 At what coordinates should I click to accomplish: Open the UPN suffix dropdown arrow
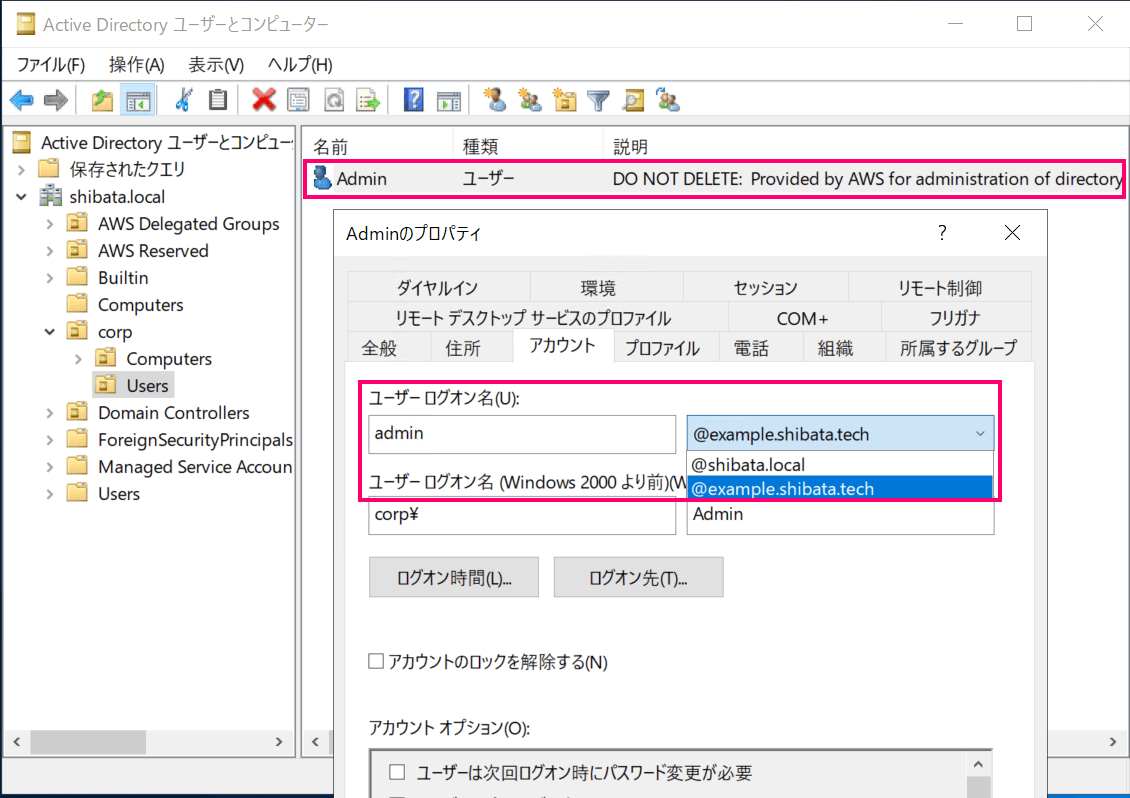coord(980,434)
